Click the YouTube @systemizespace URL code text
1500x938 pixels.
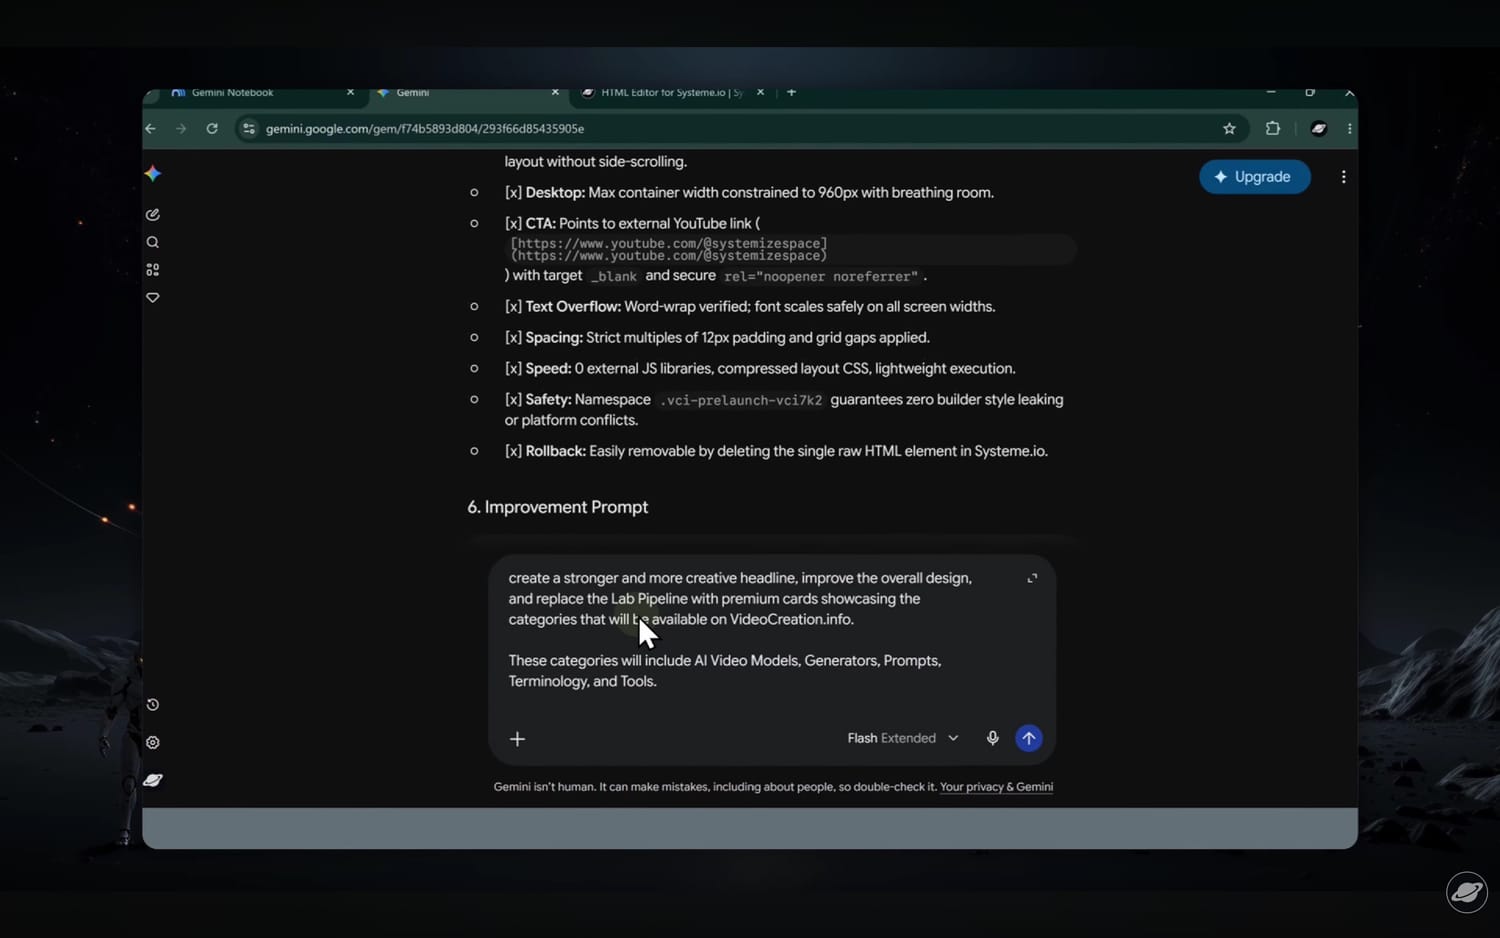coord(669,250)
